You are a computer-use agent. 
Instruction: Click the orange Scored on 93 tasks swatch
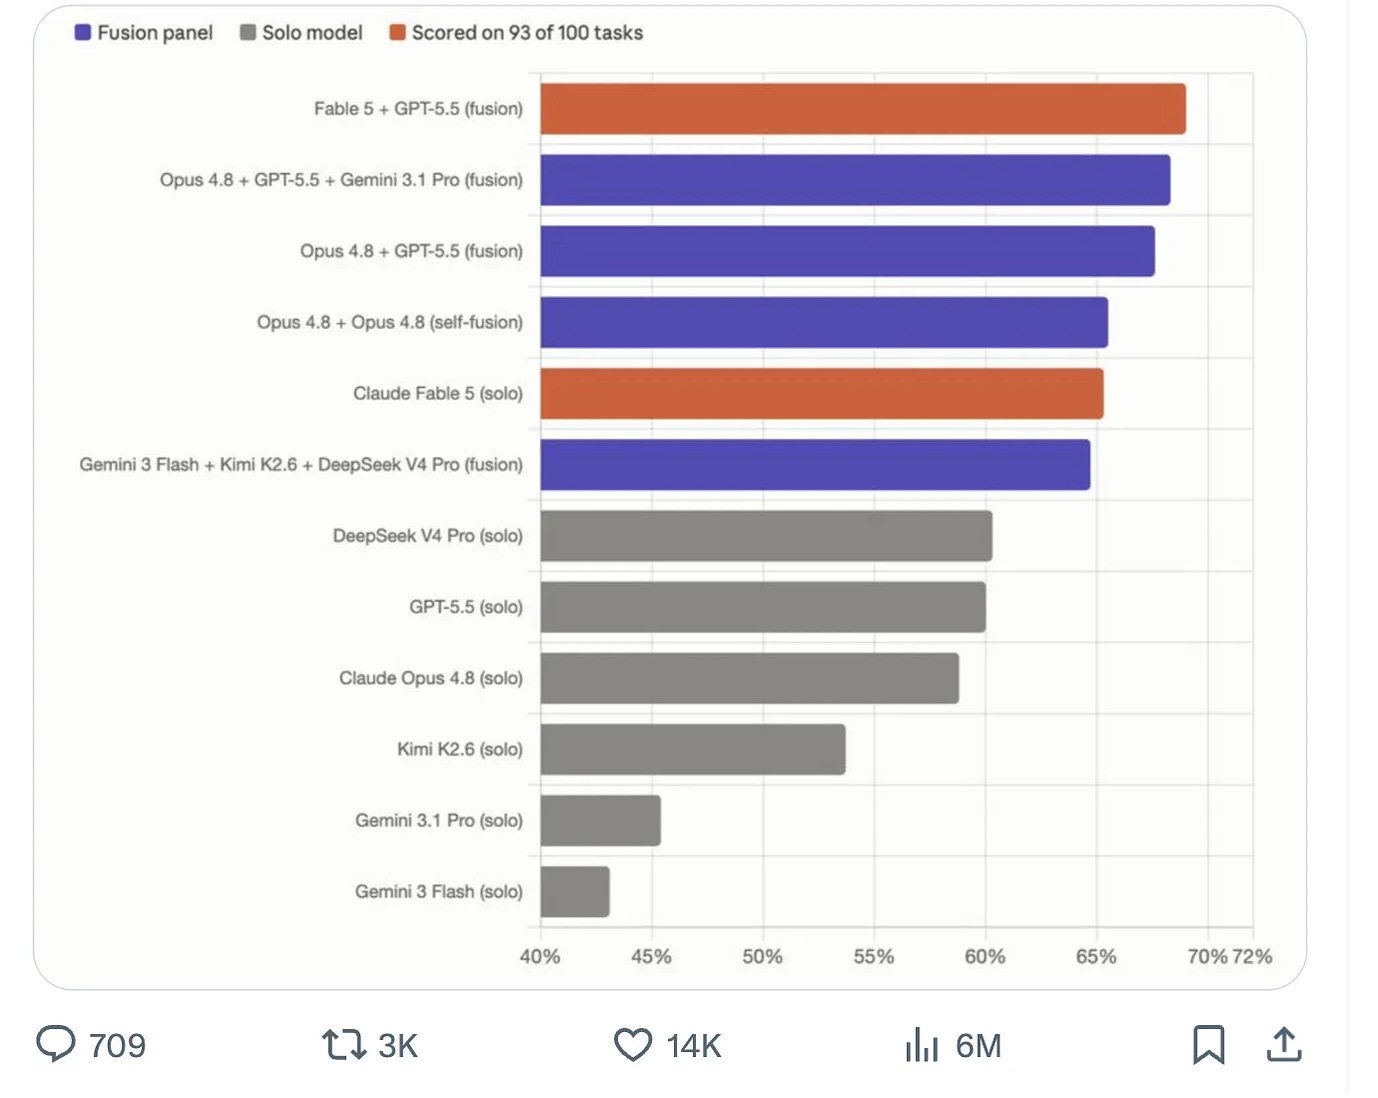click(x=397, y=32)
